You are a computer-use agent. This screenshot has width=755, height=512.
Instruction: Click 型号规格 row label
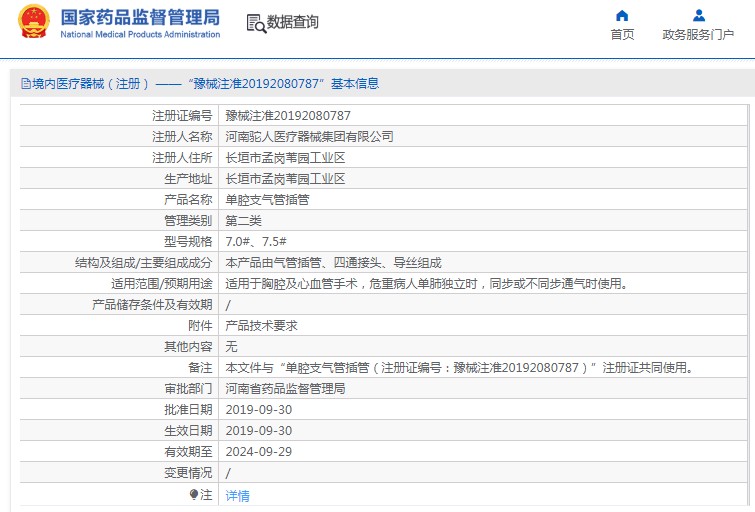pos(188,242)
